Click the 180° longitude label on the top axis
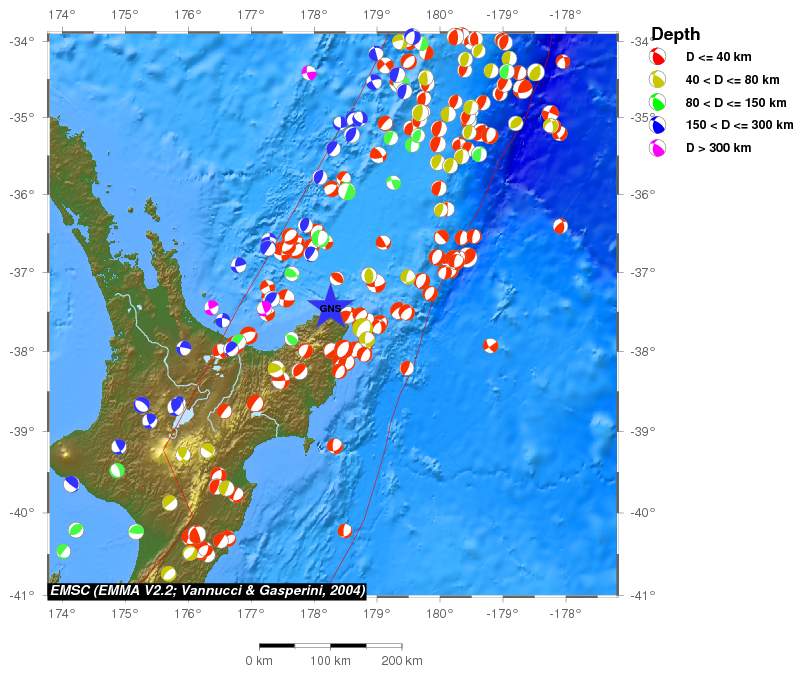803x675 pixels. click(x=439, y=15)
